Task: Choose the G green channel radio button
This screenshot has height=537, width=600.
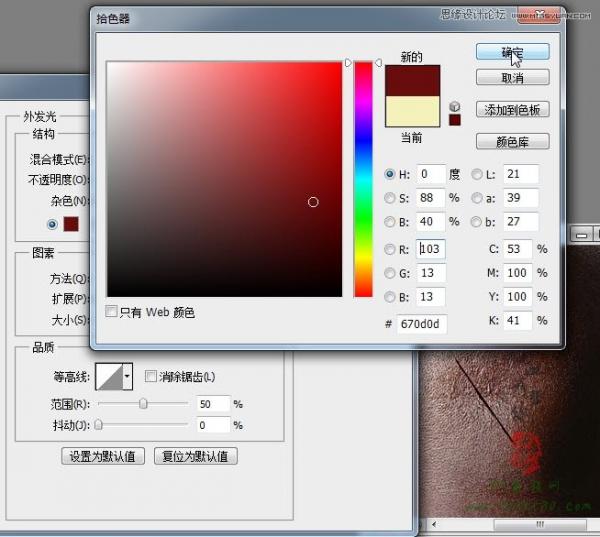Action: coord(390,273)
